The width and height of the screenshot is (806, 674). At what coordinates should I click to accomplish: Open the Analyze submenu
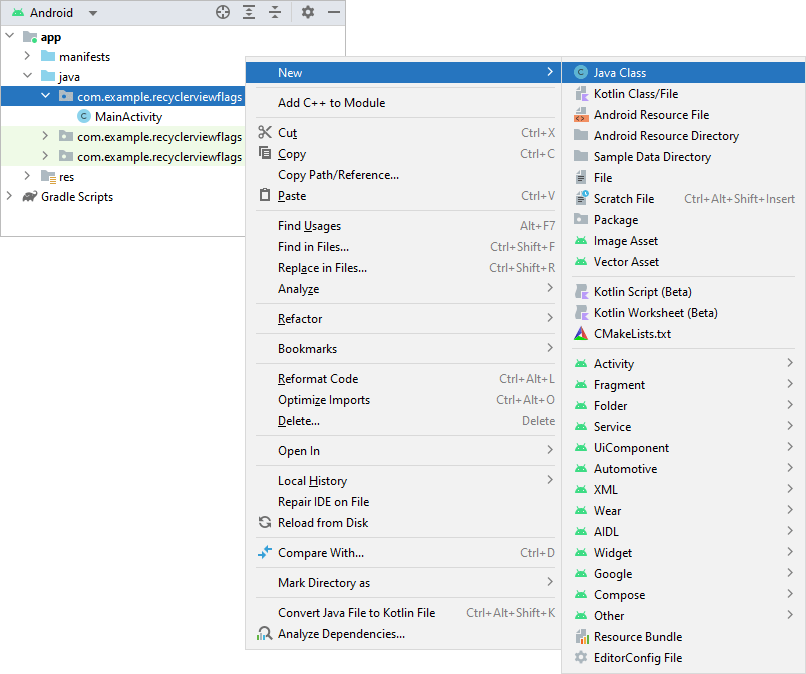point(403,289)
